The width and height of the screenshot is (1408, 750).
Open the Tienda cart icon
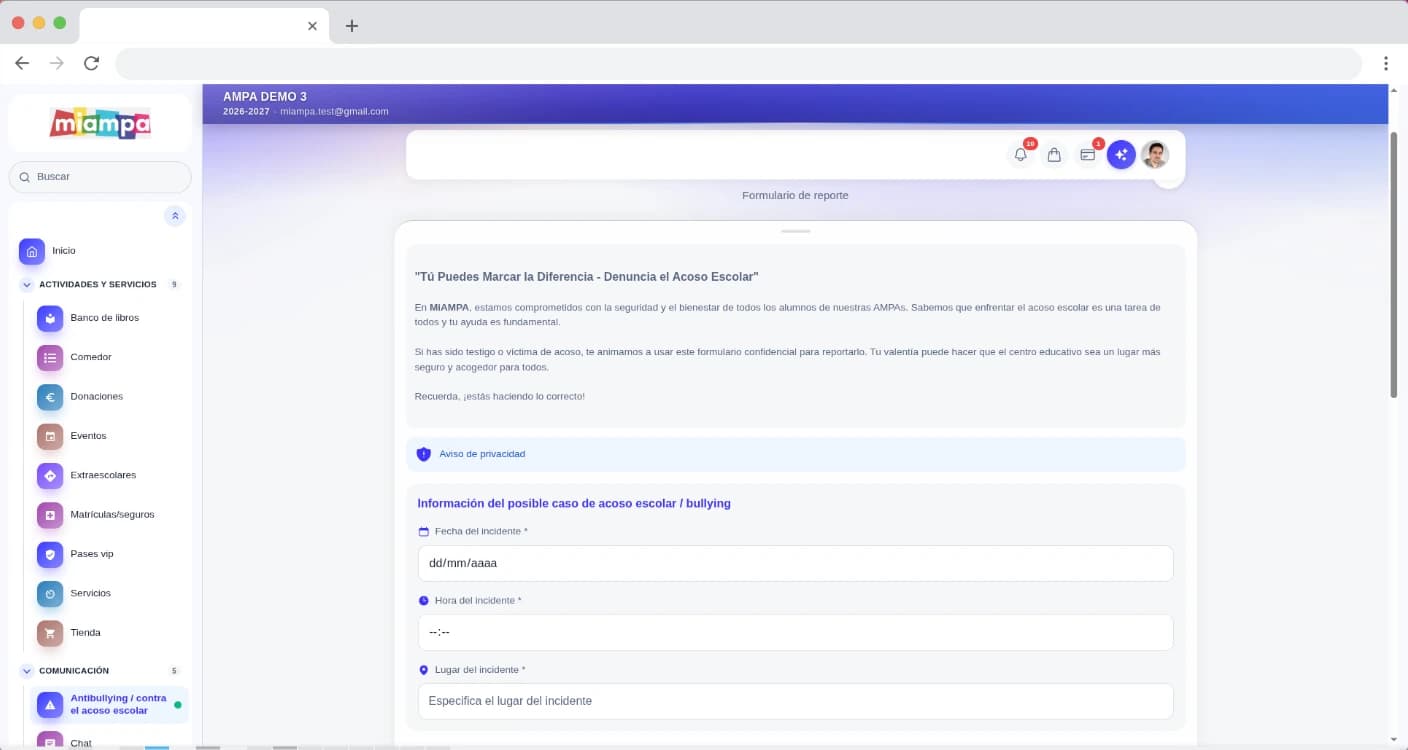click(x=50, y=633)
